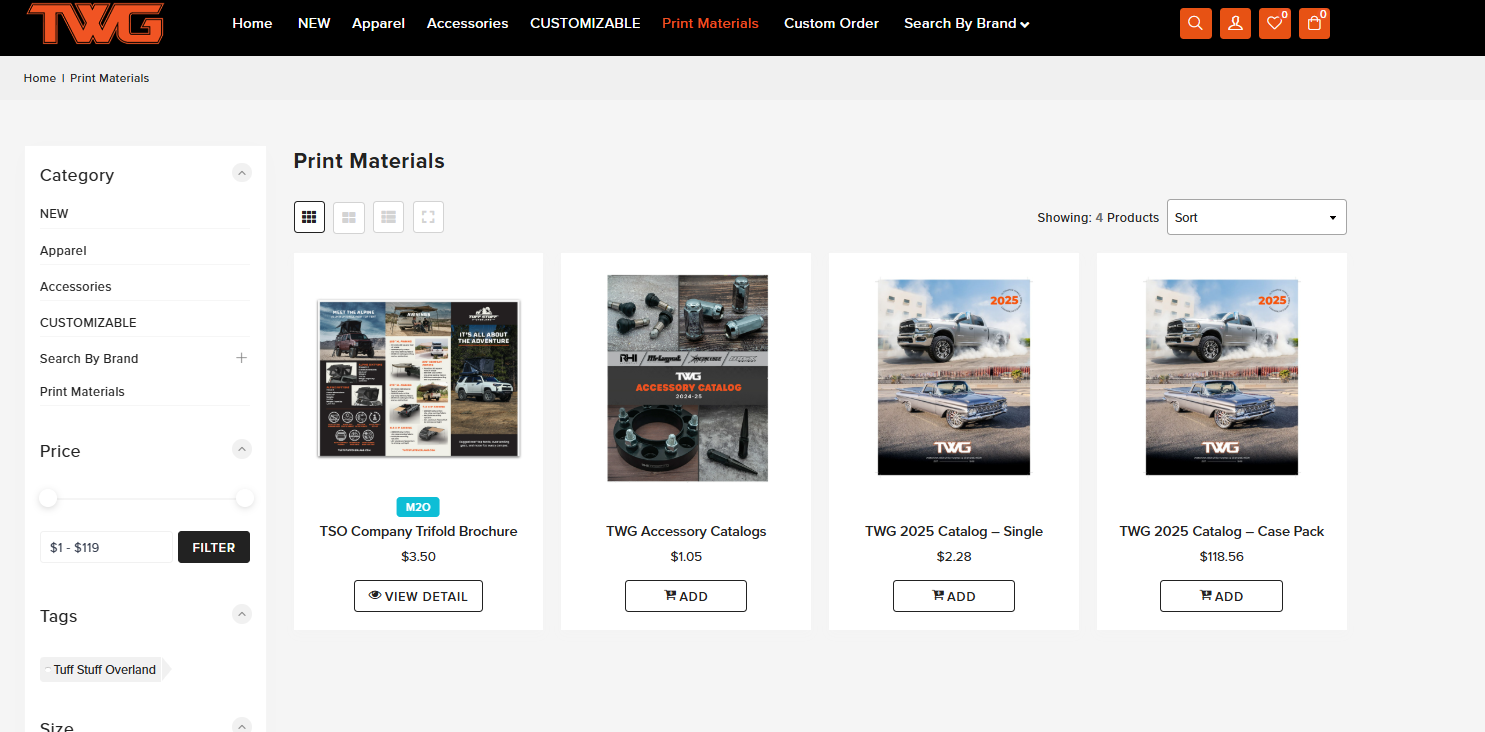Open the wishlist heart icon
This screenshot has height=732, width=1485.
click(1274, 24)
